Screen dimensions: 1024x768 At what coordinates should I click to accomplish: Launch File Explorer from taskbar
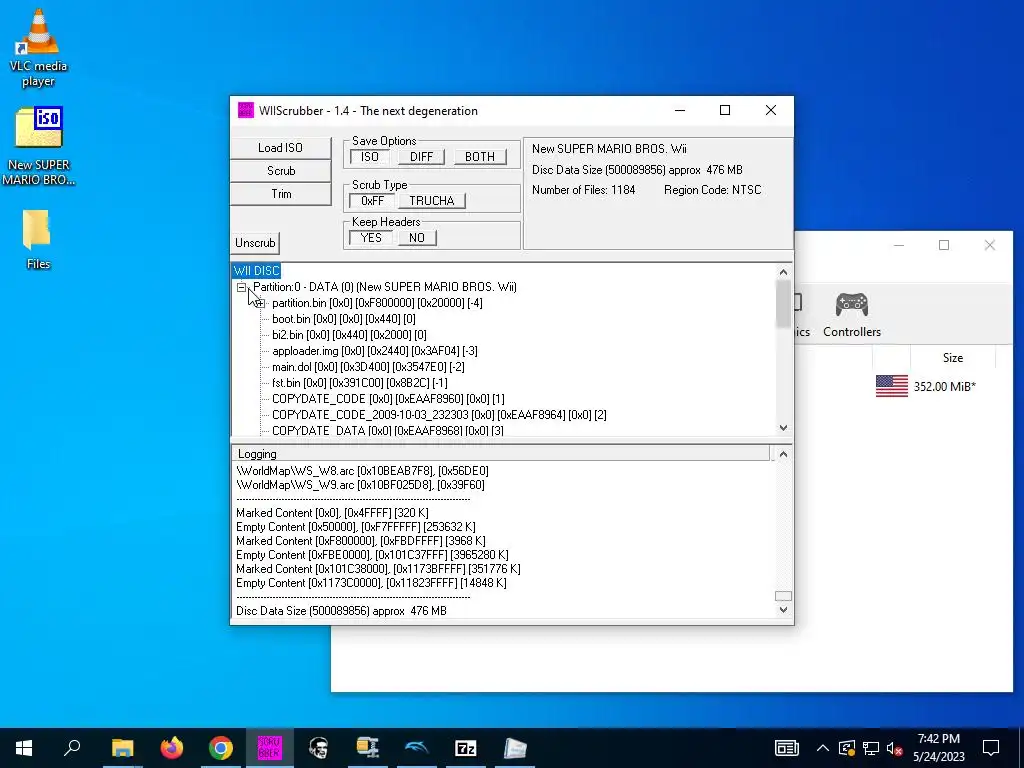coord(122,748)
